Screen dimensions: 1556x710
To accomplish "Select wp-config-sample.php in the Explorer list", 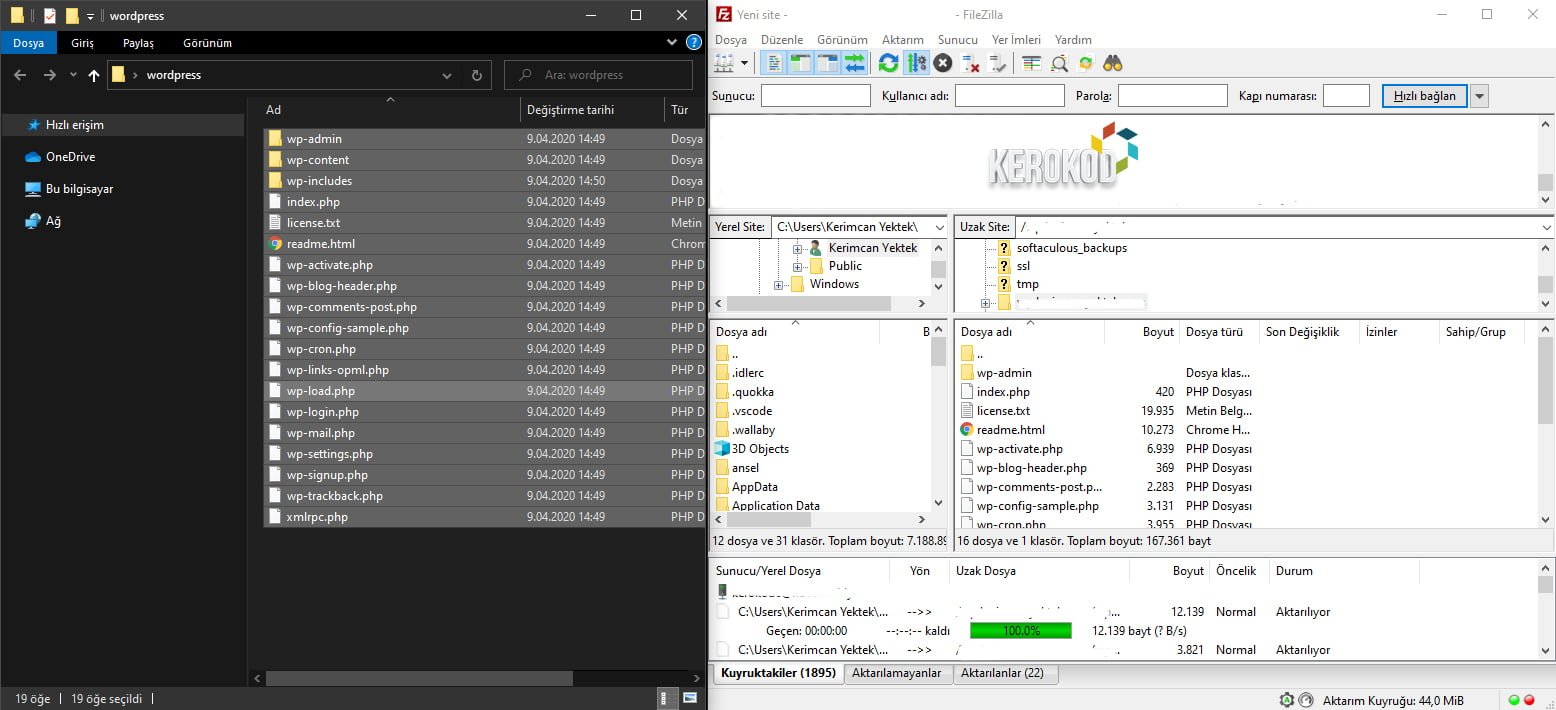I will click(x=484, y=328).
